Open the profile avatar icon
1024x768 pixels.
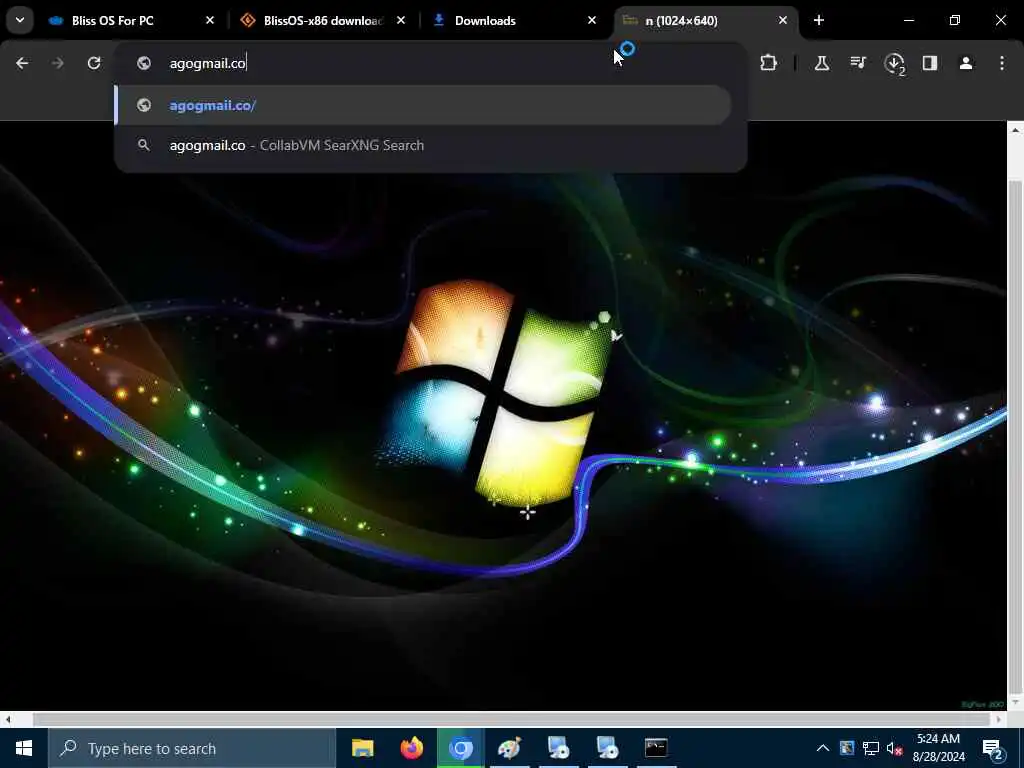pyautogui.click(x=966, y=63)
